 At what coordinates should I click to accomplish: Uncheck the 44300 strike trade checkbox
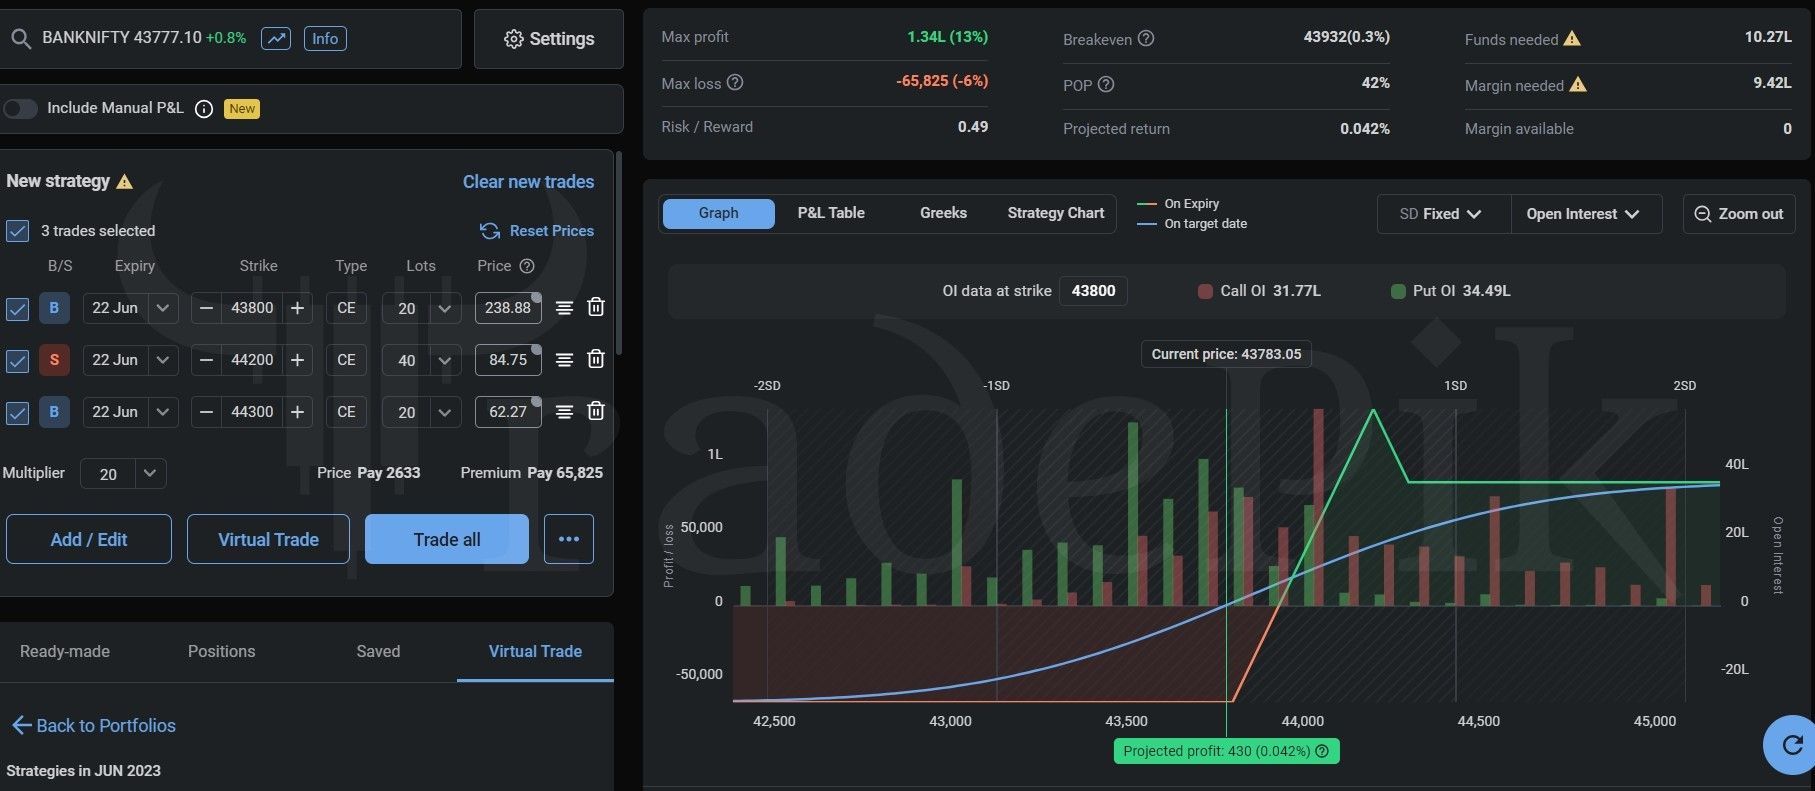point(17,412)
